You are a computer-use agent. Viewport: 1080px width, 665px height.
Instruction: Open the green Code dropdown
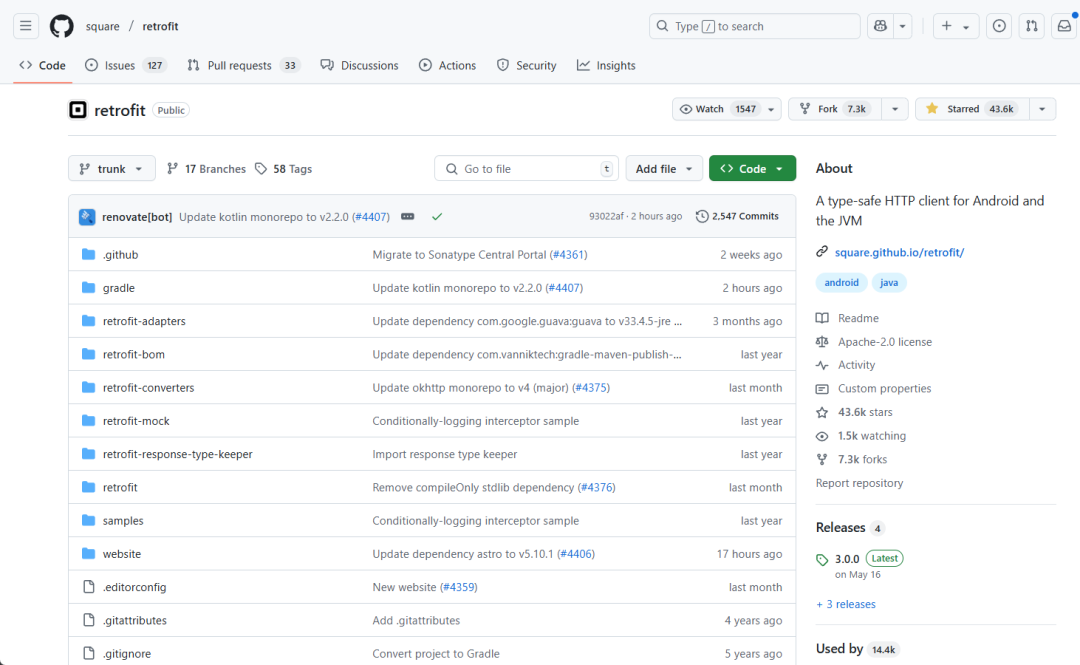point(752,168)
